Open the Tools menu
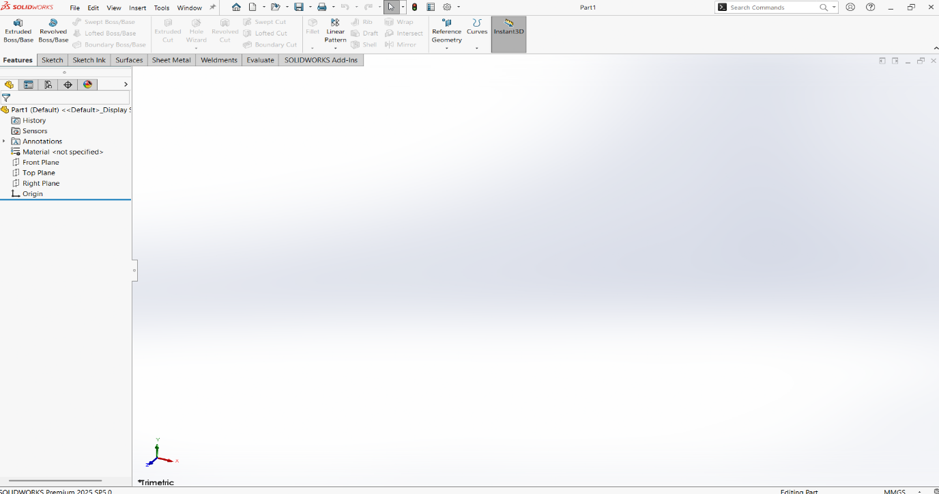Image resolution: width=939 pixels, height=494 pixels. tap(162, 8)
